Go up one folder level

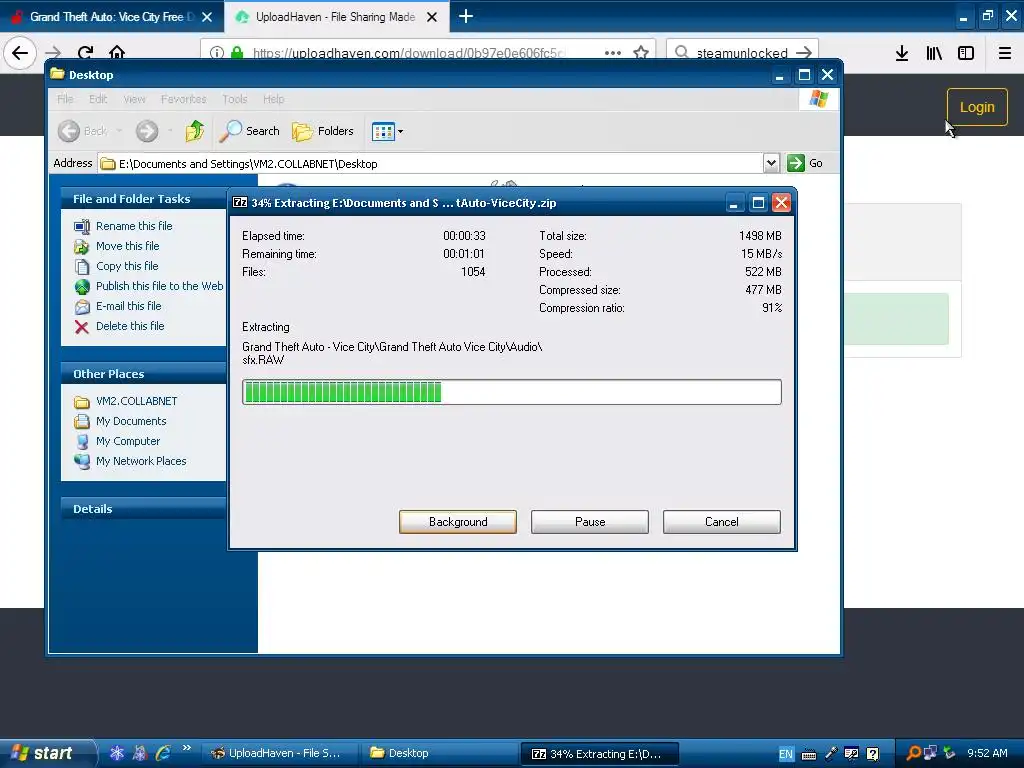(194, 131)
